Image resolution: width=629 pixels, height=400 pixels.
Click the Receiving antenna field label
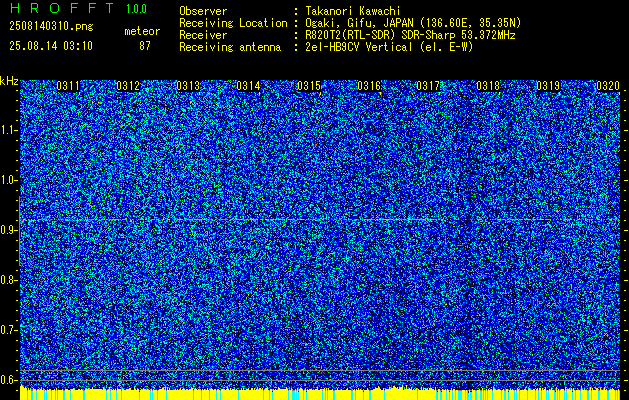[x=230, y=47]
